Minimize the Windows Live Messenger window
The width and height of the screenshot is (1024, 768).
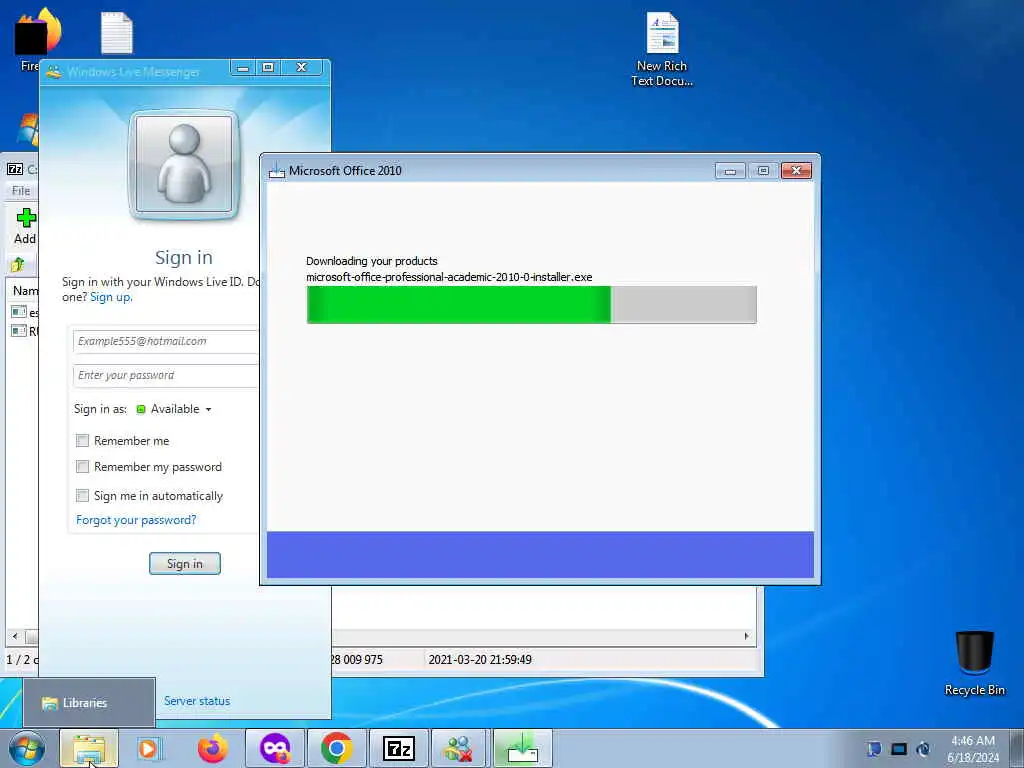tap(243, 68)
